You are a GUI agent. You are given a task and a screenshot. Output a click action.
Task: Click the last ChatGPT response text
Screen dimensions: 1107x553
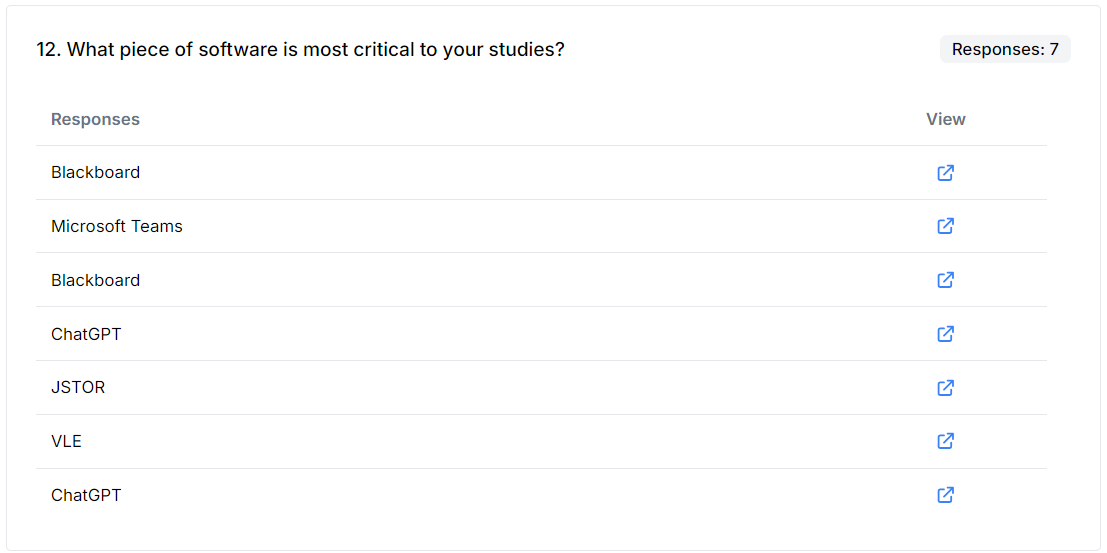(x=86, y=495)
